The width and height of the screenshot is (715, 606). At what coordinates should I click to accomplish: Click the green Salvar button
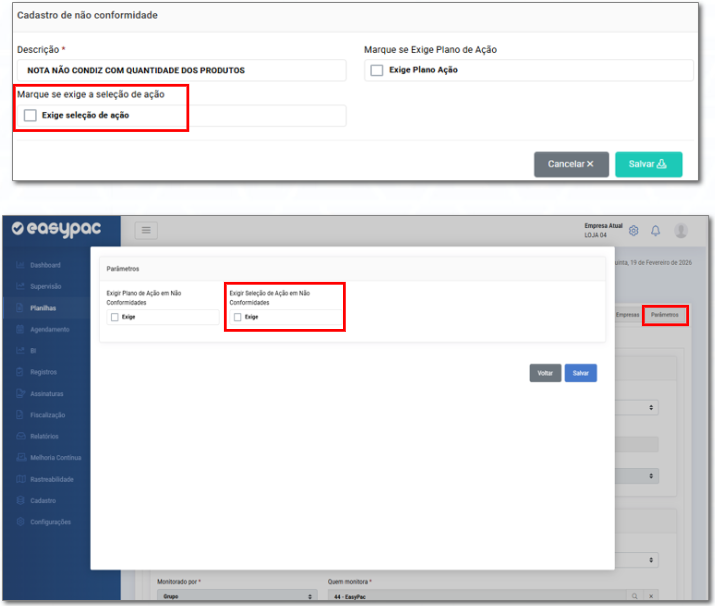pos(648,164)
